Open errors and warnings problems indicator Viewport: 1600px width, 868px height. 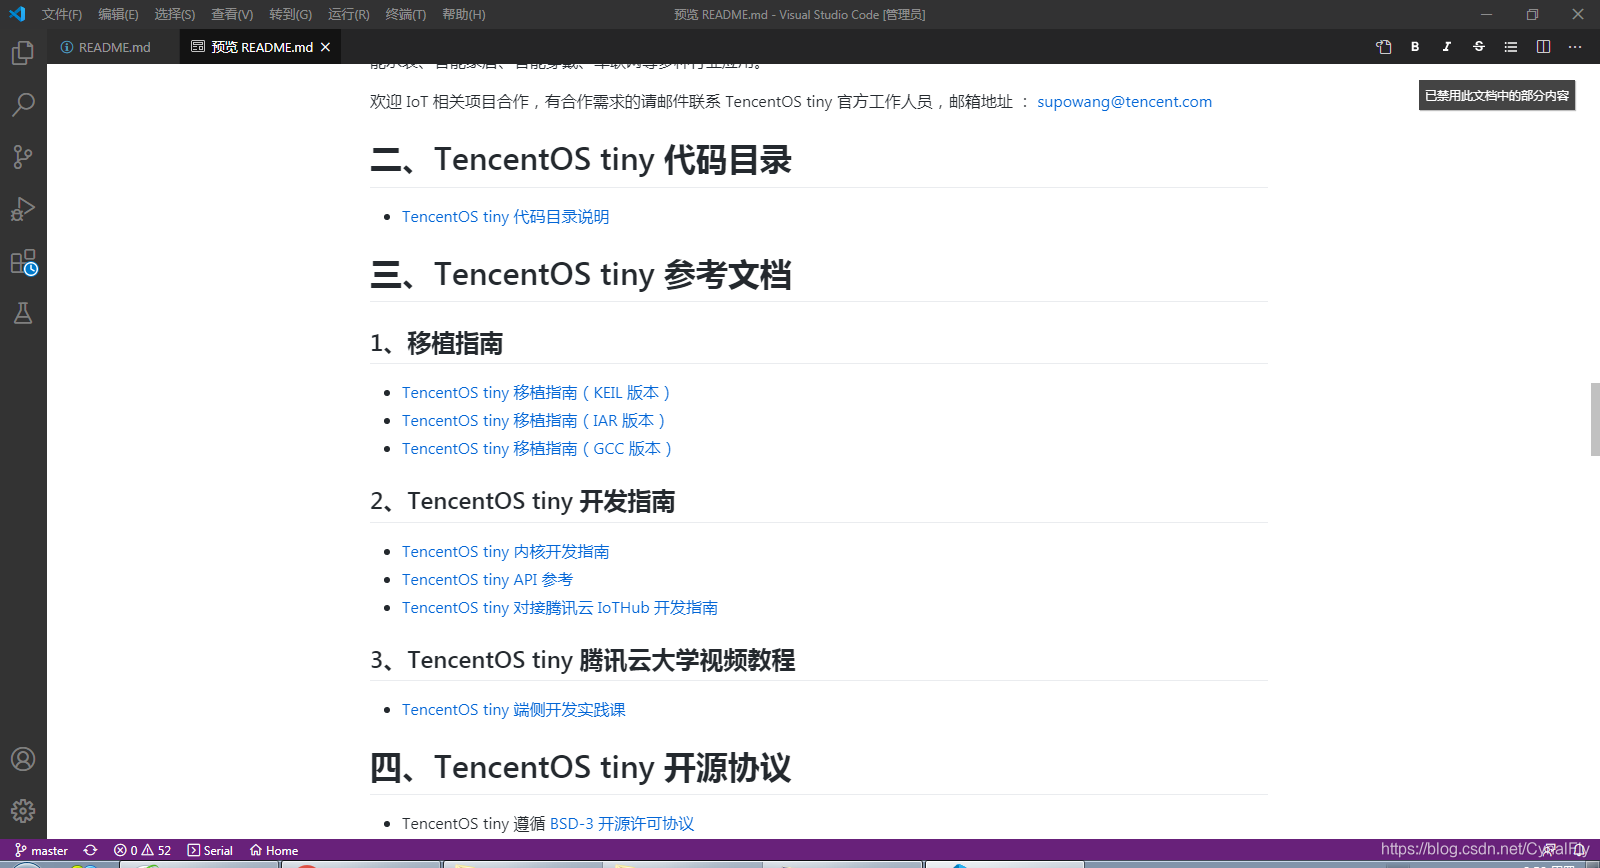coord(142,851)
